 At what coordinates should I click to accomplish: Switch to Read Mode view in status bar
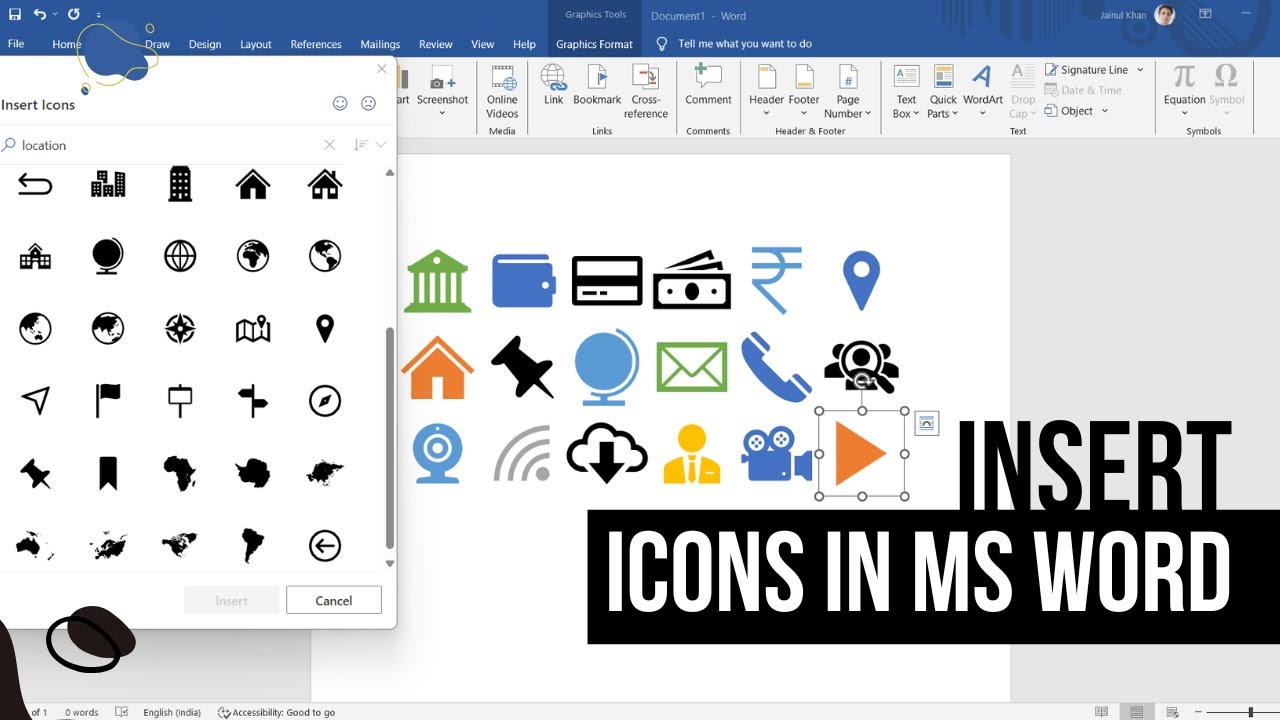tap(1101, 712)
